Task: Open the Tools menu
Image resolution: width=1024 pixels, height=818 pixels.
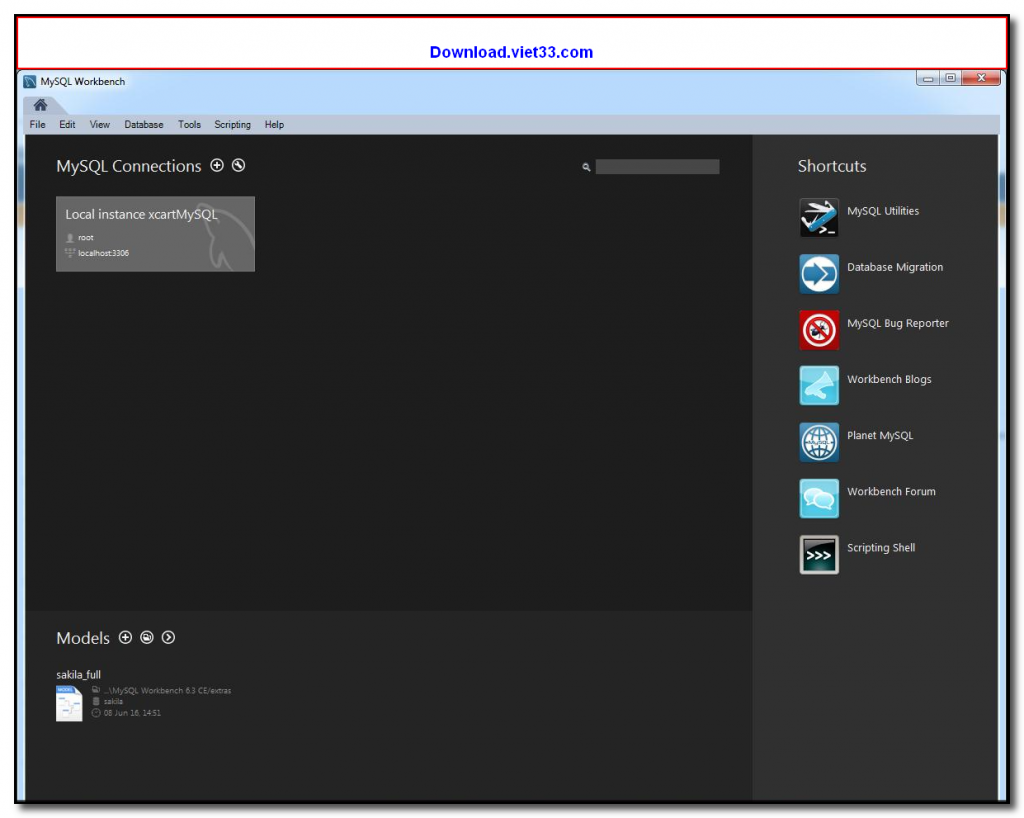Action: [189, 124]
